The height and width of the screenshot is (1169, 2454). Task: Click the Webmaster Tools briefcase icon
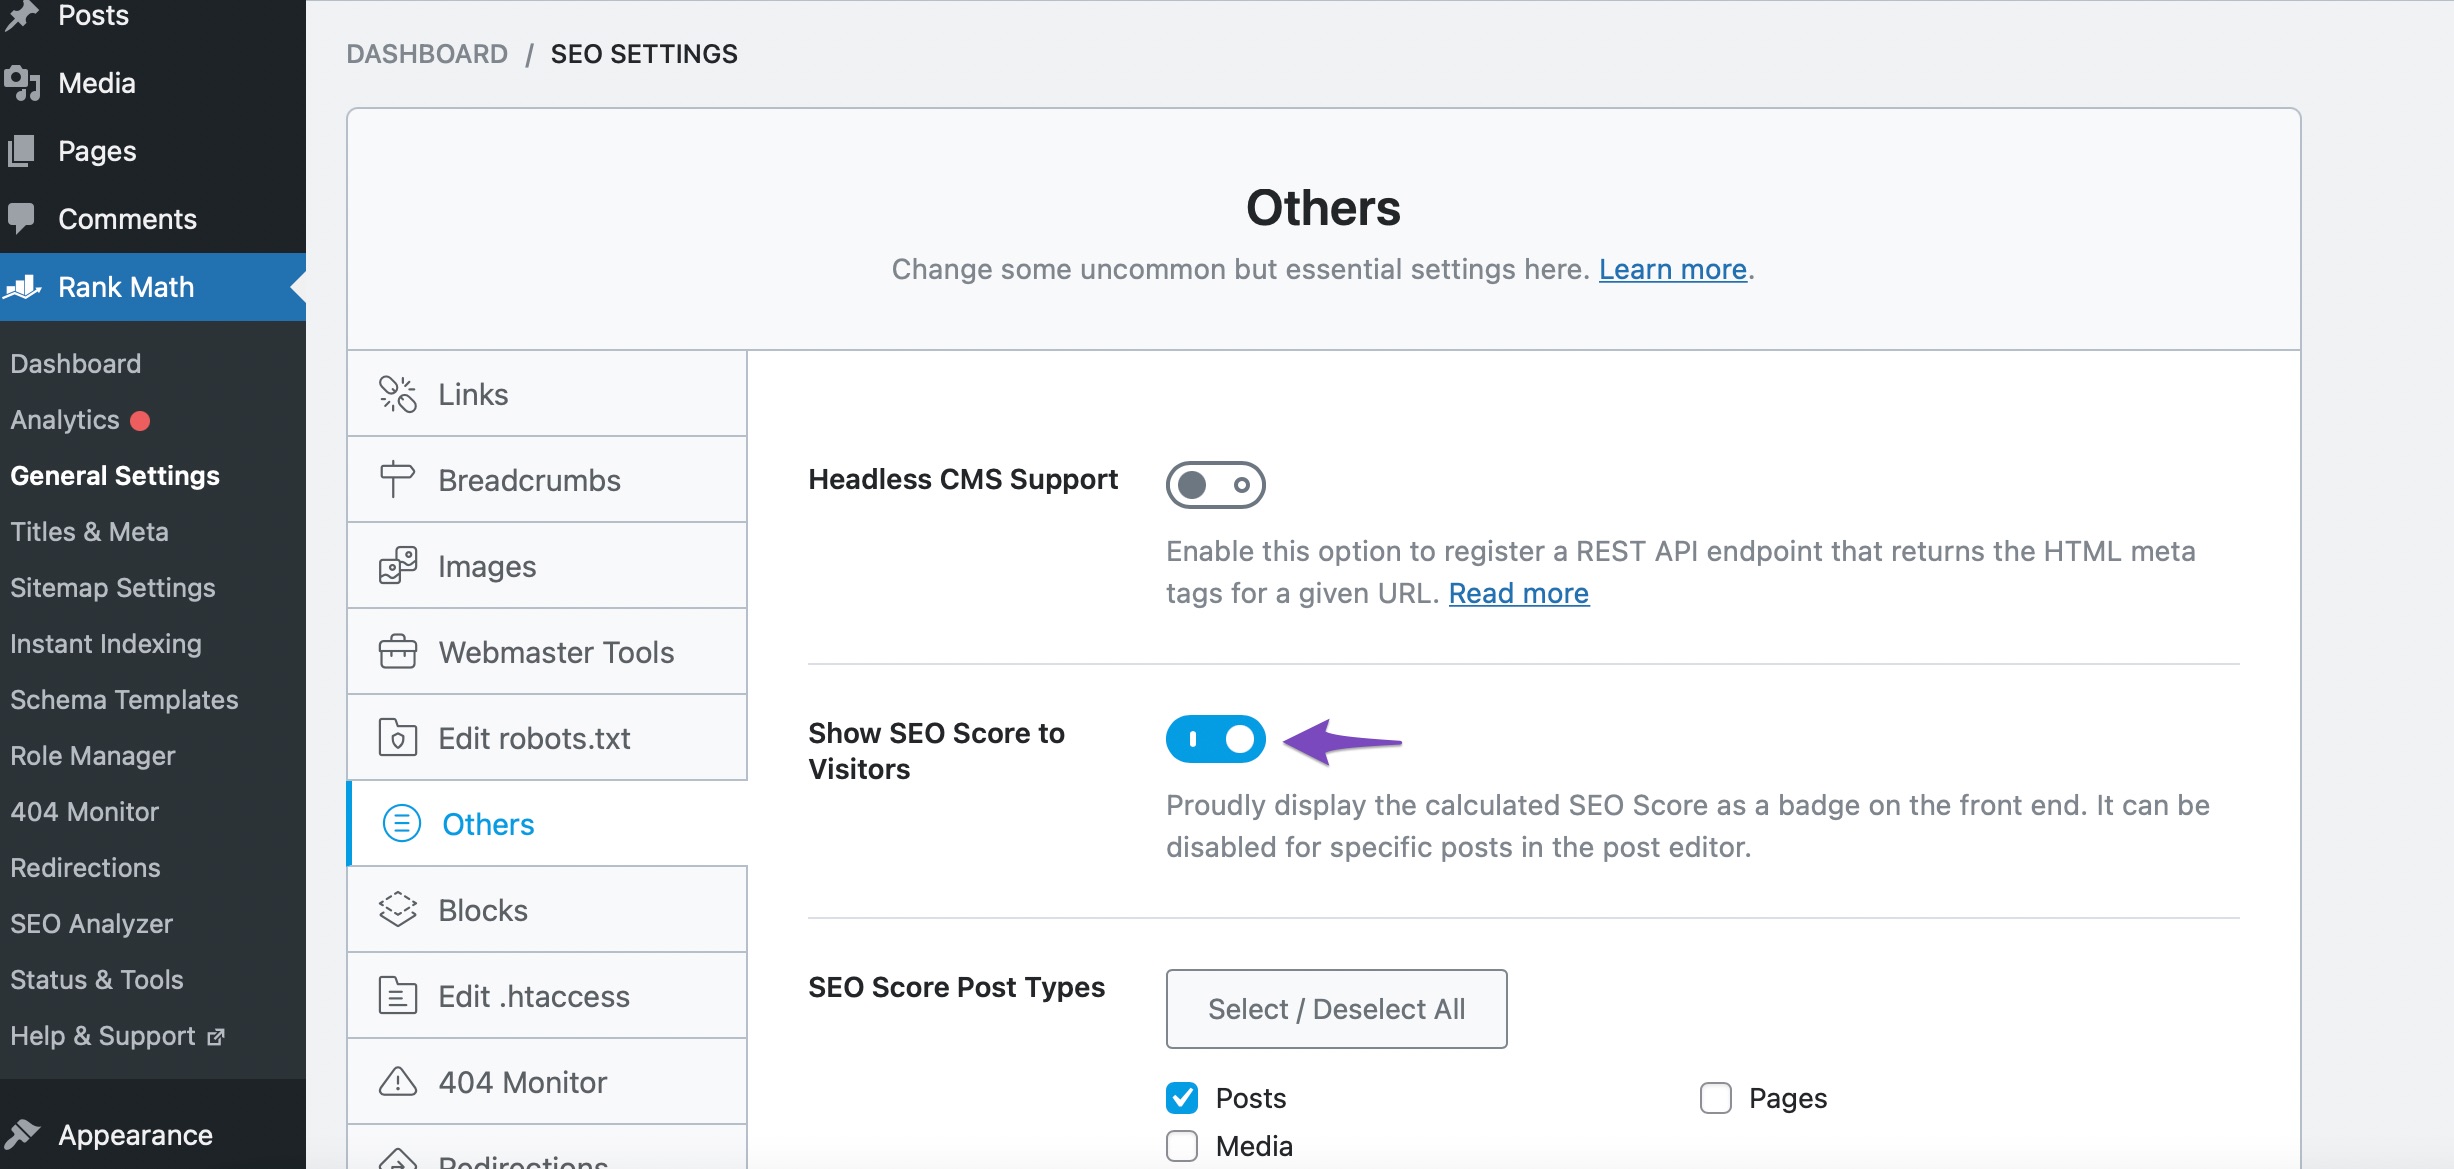(x=397, y=652)
